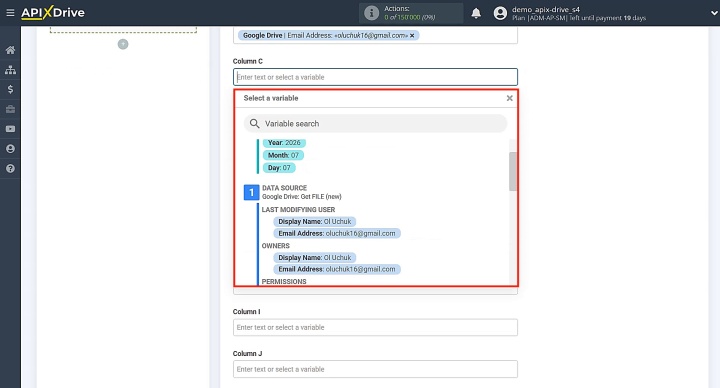Open the billing dollar icon
Screen dimensions: 720x388
point(10,90)
